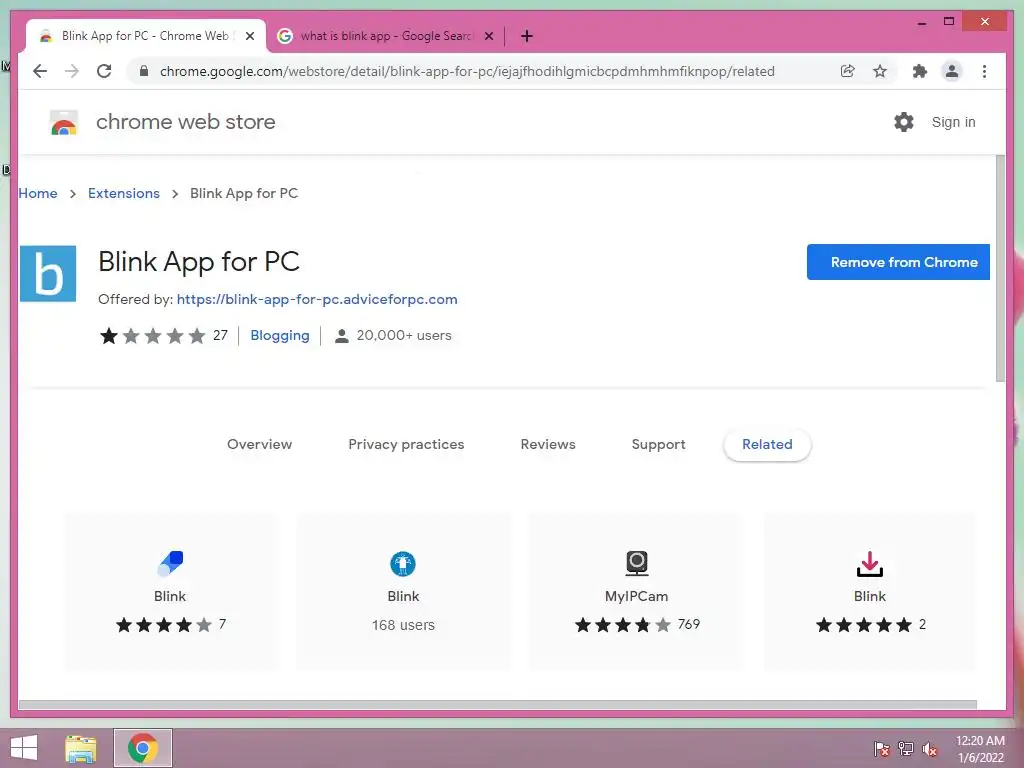The width and height of the screenshot is (1024, 768).
Task: Bookmark this tab with the star icon
Action: click(880, 71)
